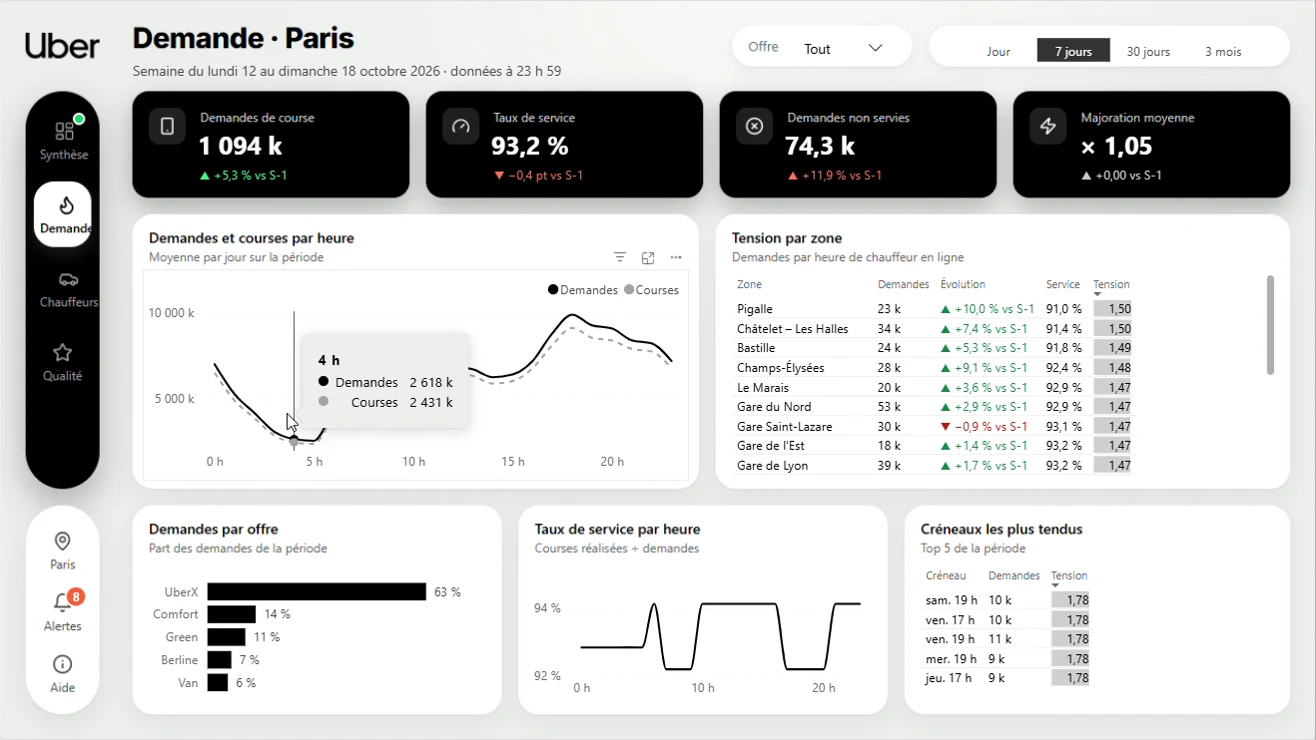Click the Majoration moyenne value × 1,05
Viewport: 1316px width, 740px height.
pos(1117,146)
